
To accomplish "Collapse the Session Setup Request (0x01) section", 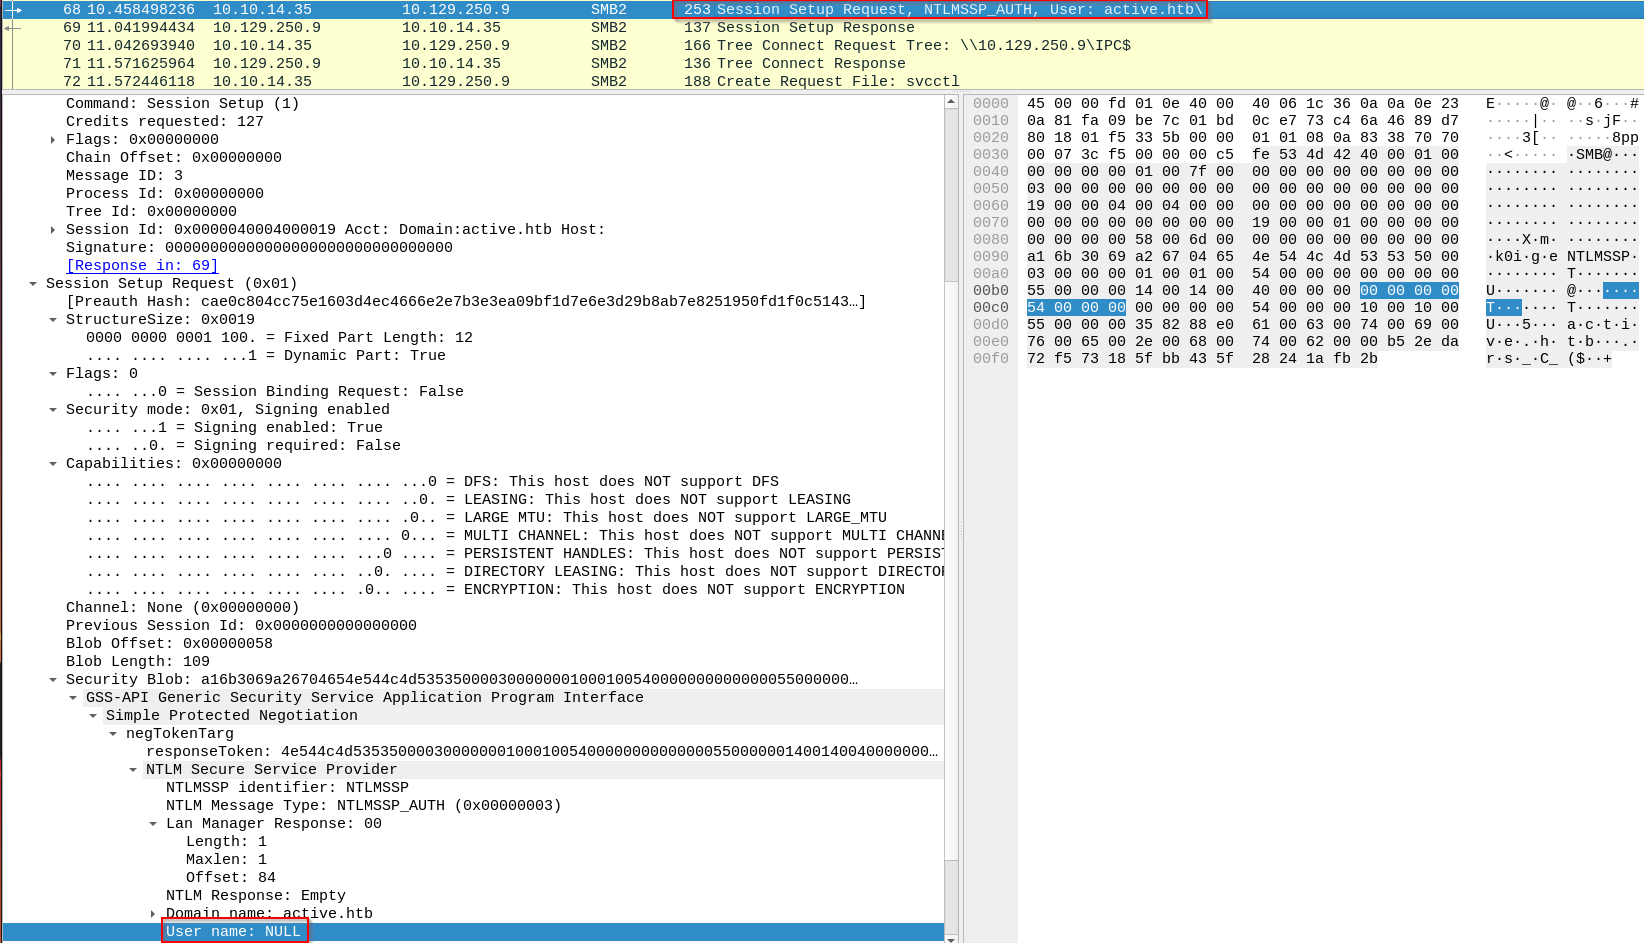I will click(33, 284).
